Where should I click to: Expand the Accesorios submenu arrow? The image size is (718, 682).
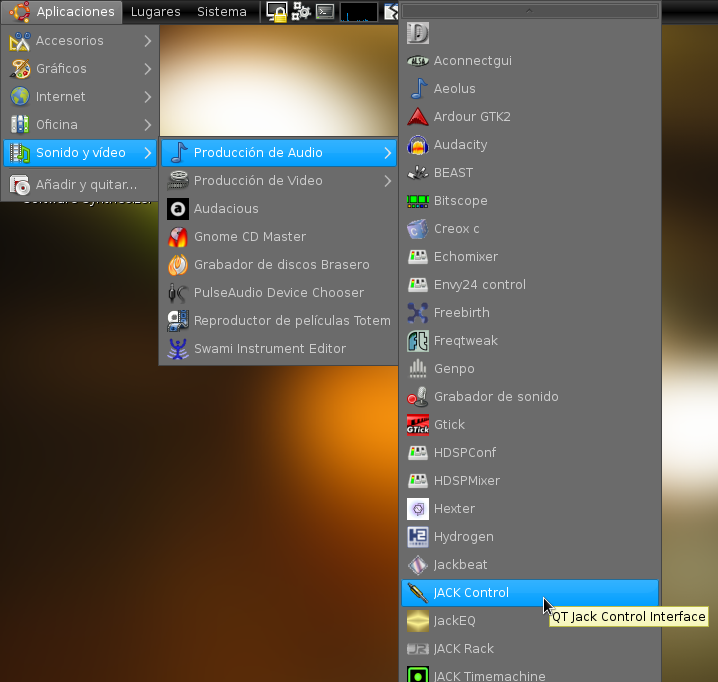(147, 41)
